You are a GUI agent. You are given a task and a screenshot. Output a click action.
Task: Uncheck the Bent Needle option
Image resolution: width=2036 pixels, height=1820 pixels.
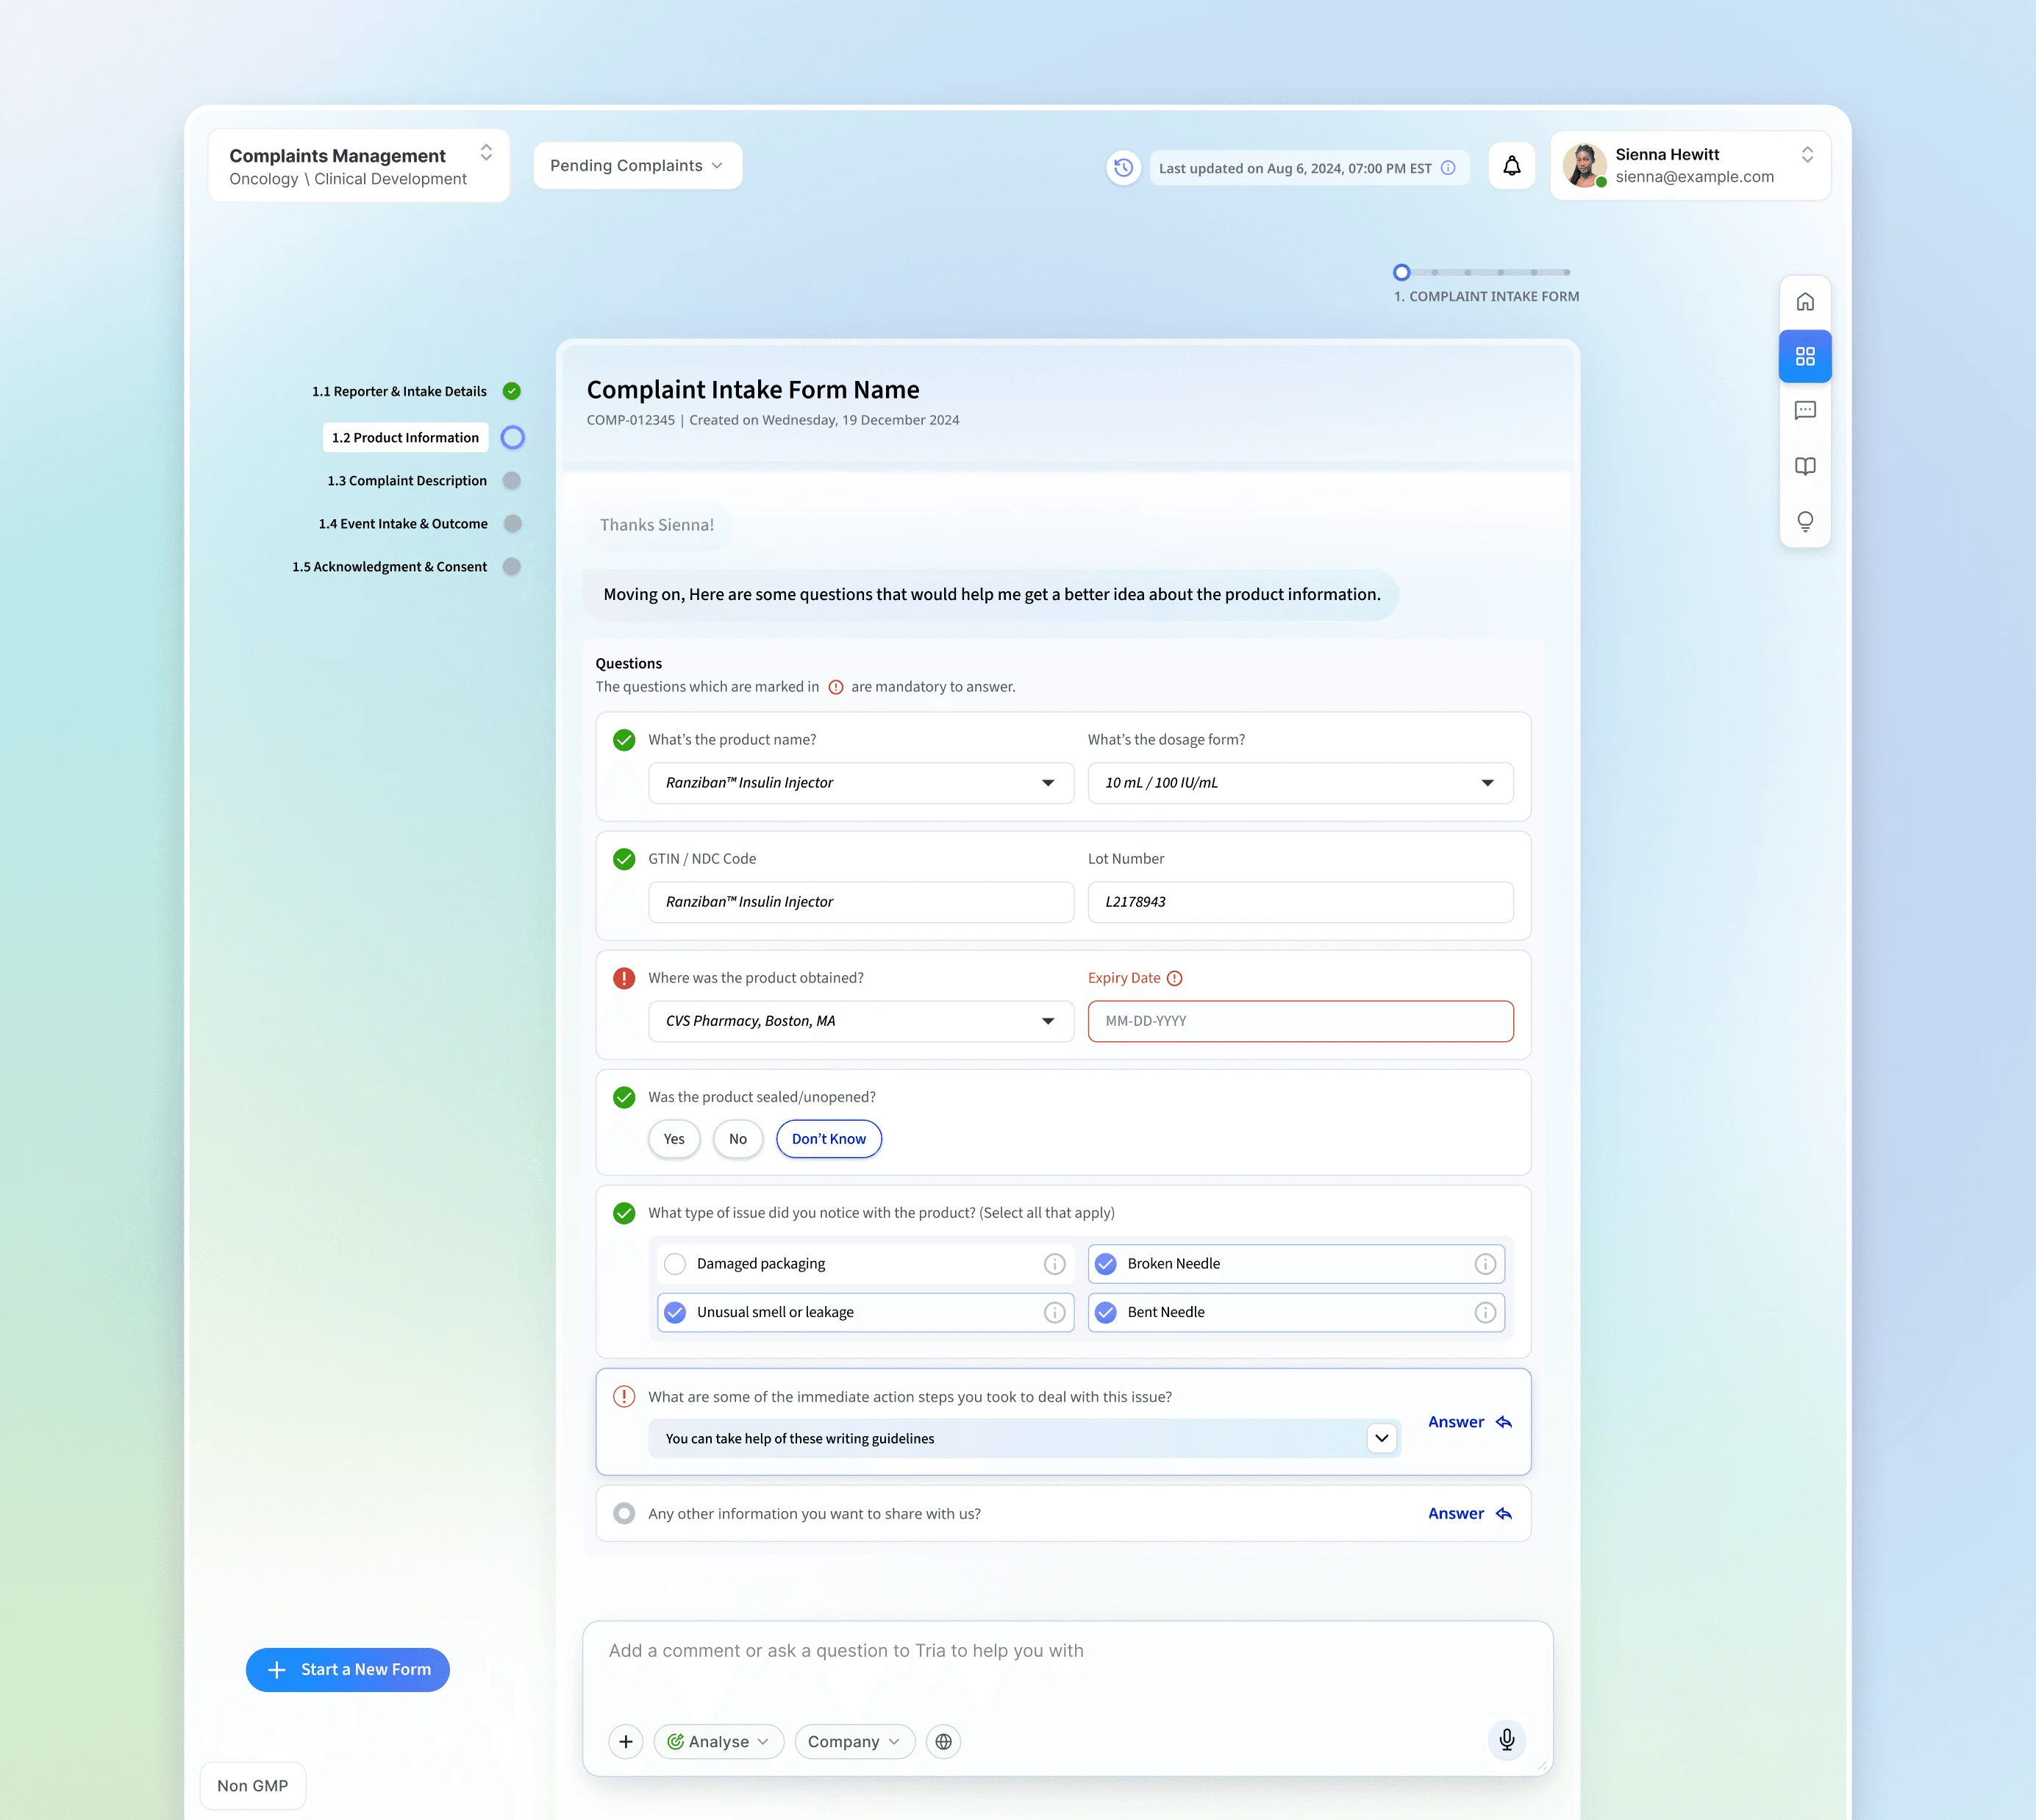click(x=1105, y=1312)
